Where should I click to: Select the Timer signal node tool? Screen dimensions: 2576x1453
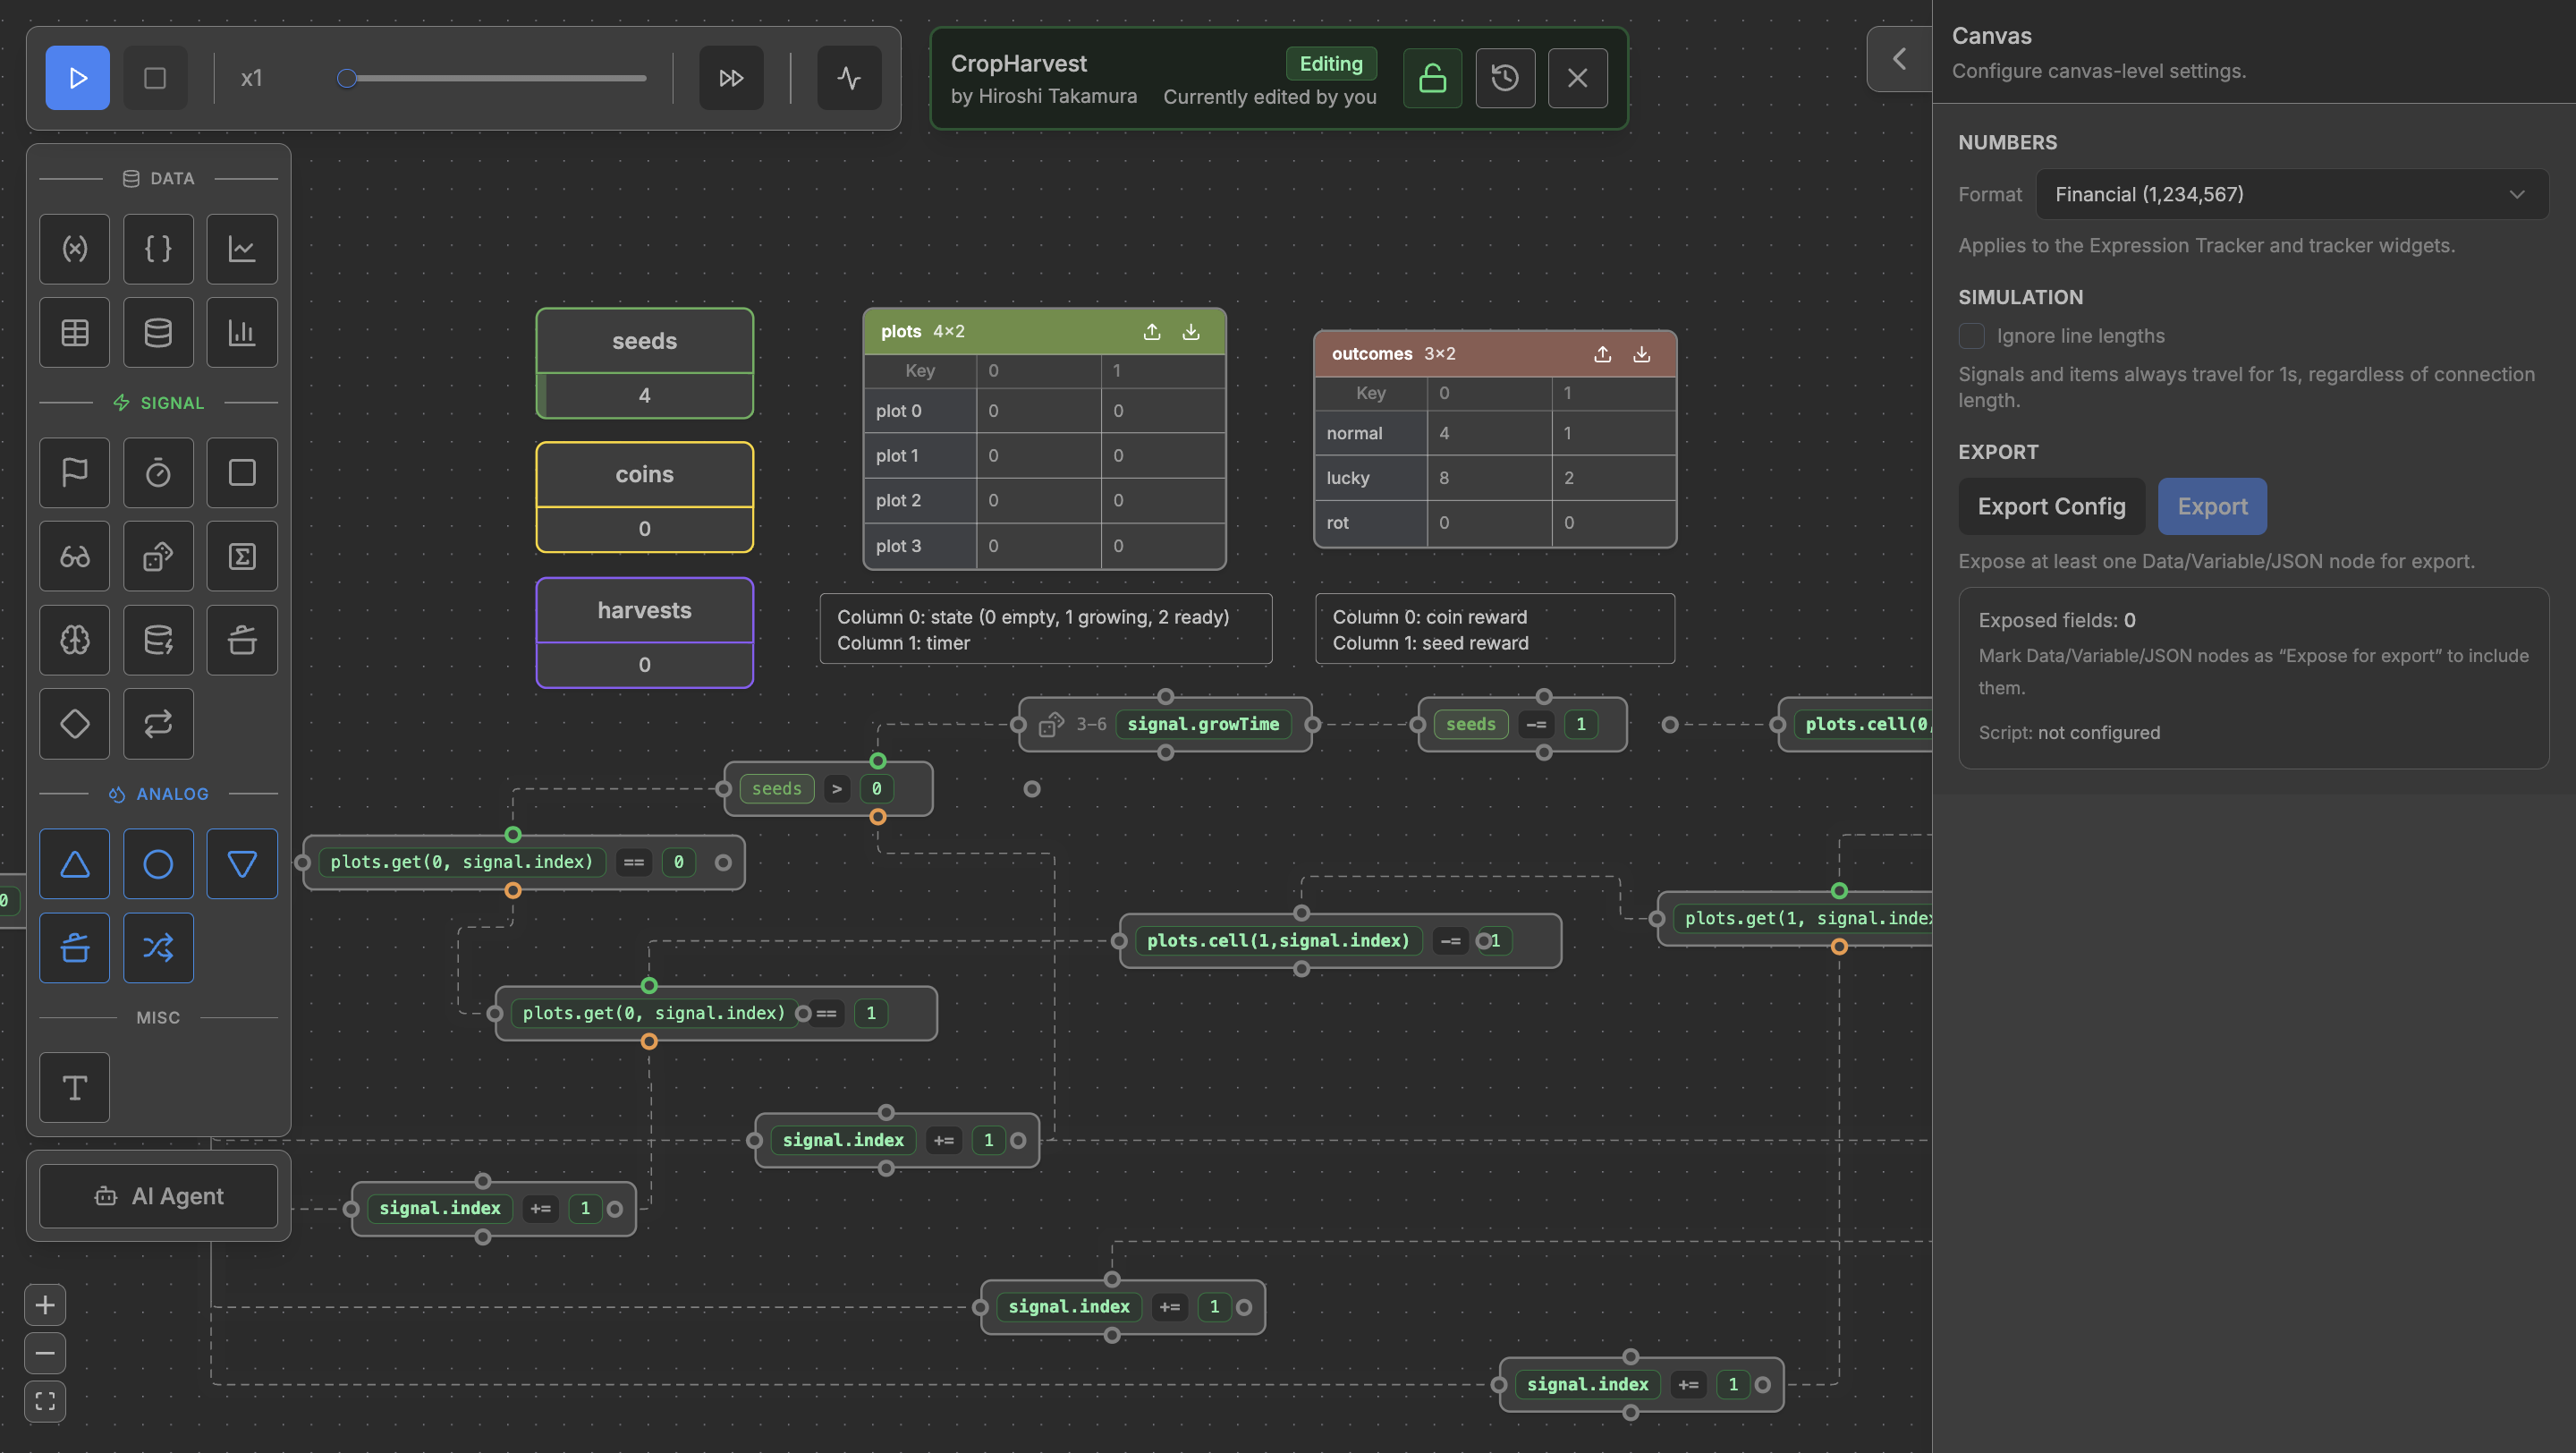(x=158, y=472)
